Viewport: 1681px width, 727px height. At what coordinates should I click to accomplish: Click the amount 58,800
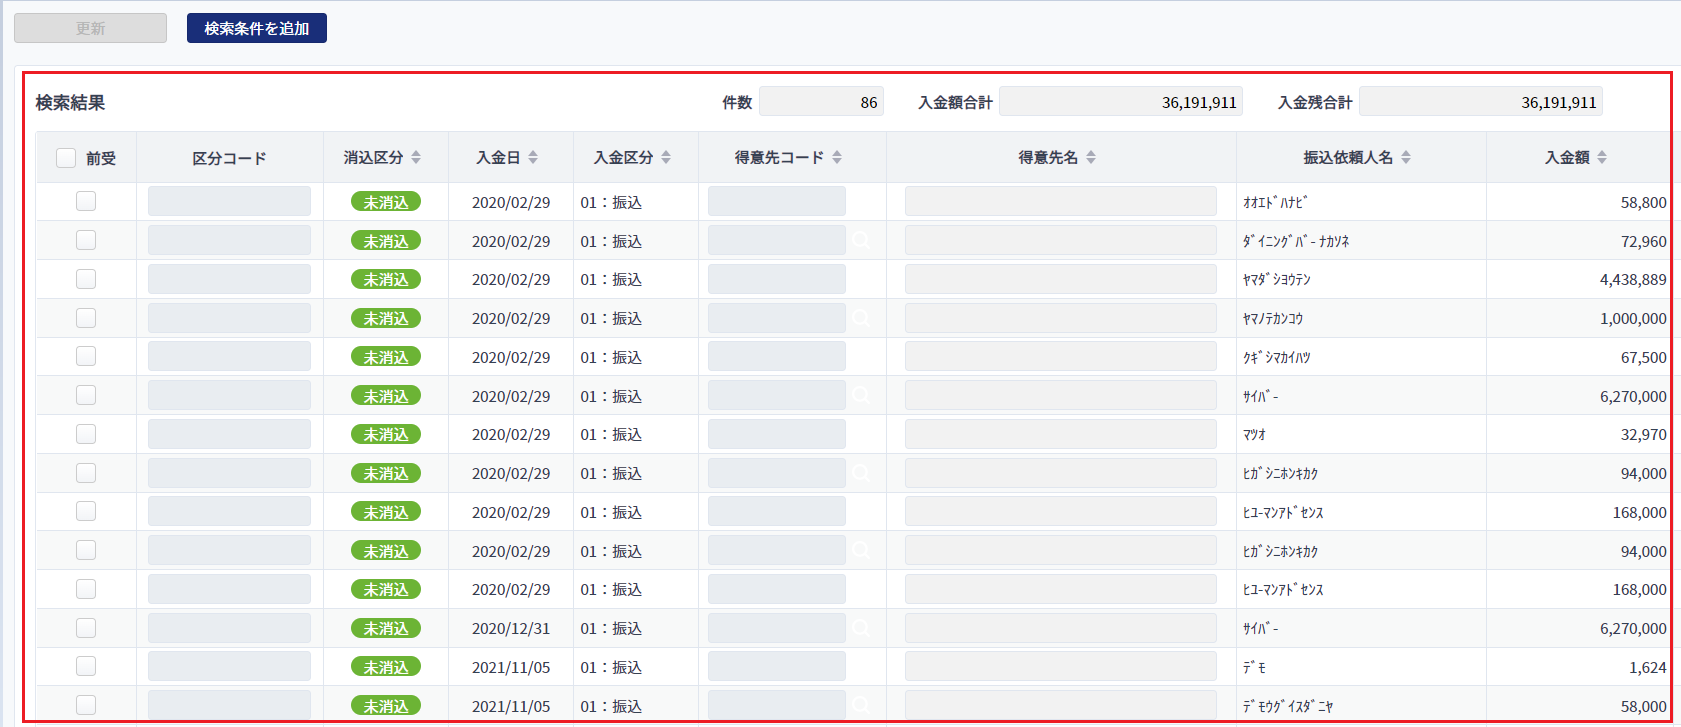(1643, 202)
